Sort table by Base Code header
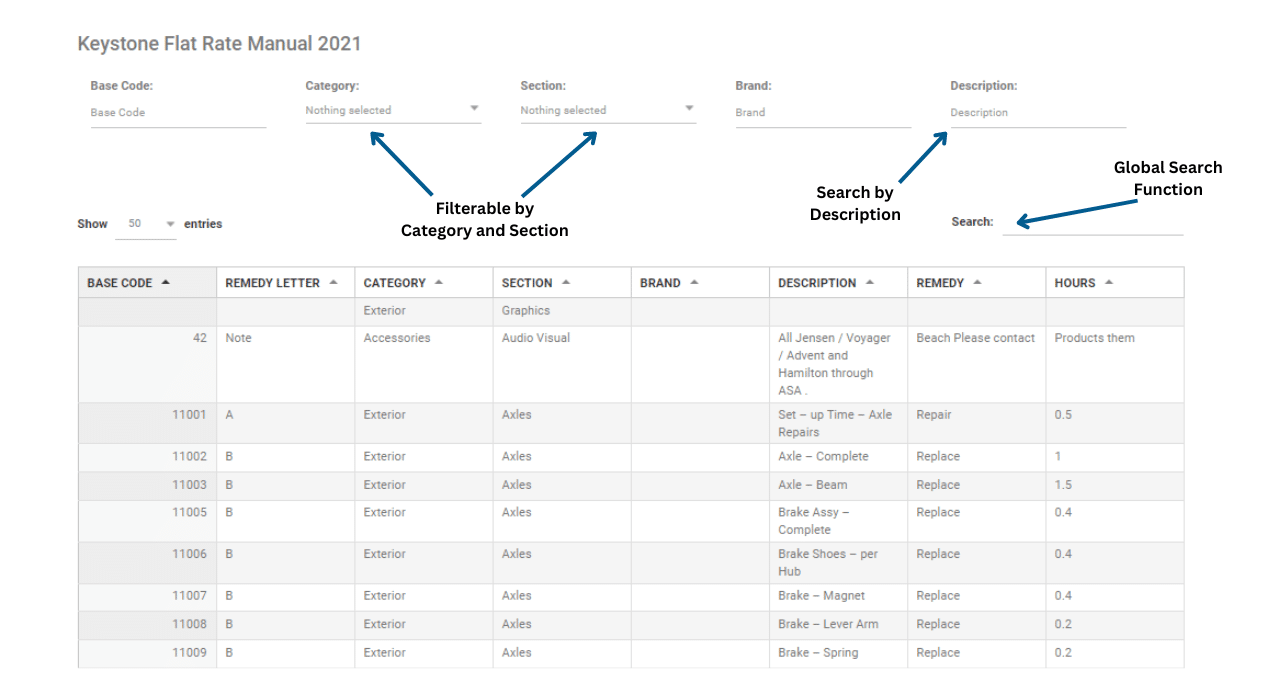The width and height of the screenshot is (1267, 692). click(147, 283)
